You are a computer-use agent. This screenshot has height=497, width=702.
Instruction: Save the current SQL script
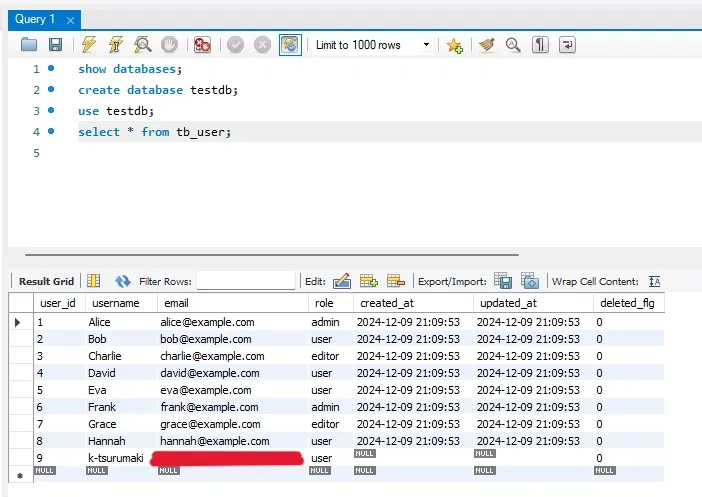click(56, 45)
